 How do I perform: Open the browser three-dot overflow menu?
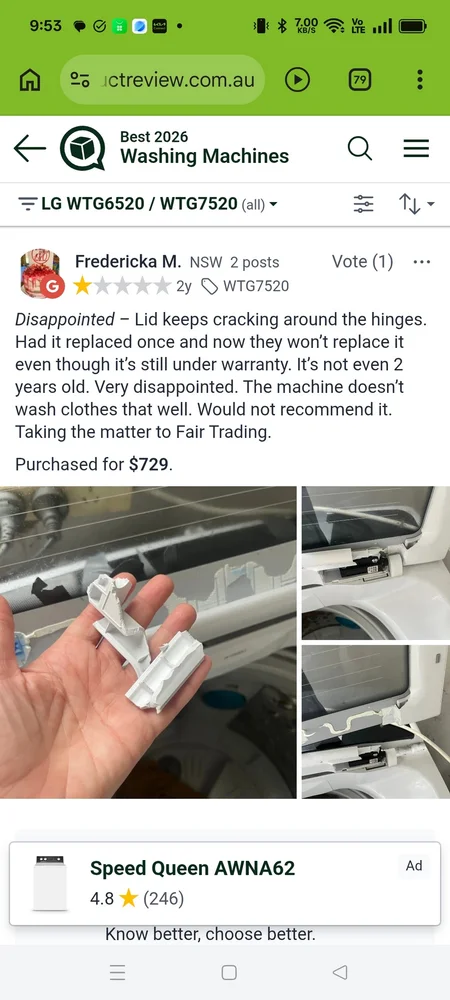419,80
